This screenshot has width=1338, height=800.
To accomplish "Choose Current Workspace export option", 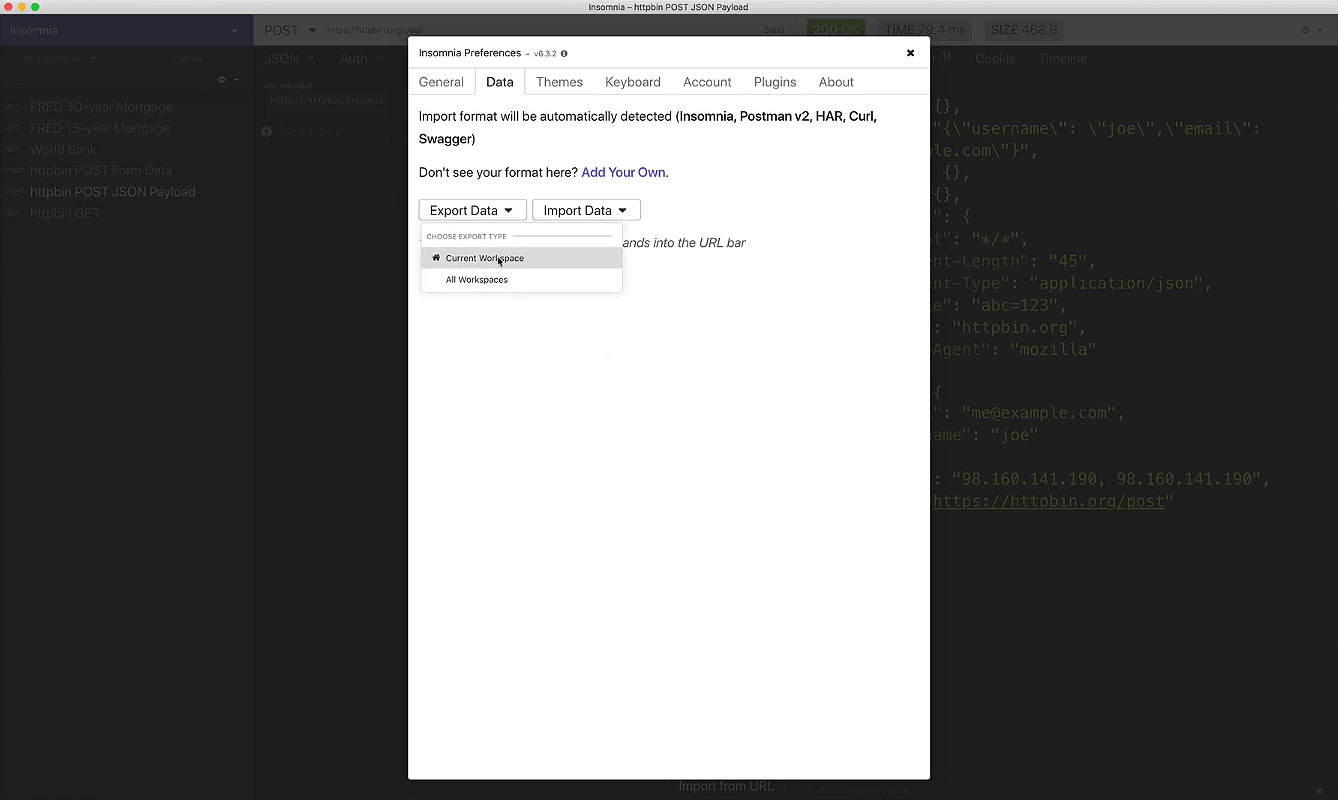I will coord(521,258).
